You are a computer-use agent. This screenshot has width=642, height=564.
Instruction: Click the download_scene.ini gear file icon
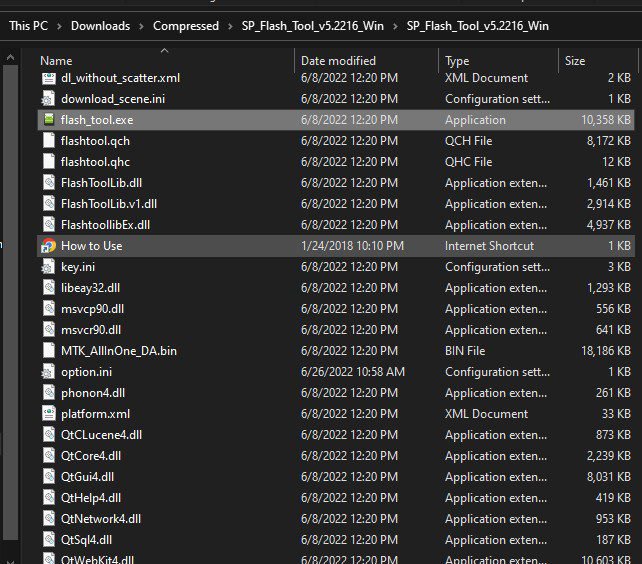[48, 99]
